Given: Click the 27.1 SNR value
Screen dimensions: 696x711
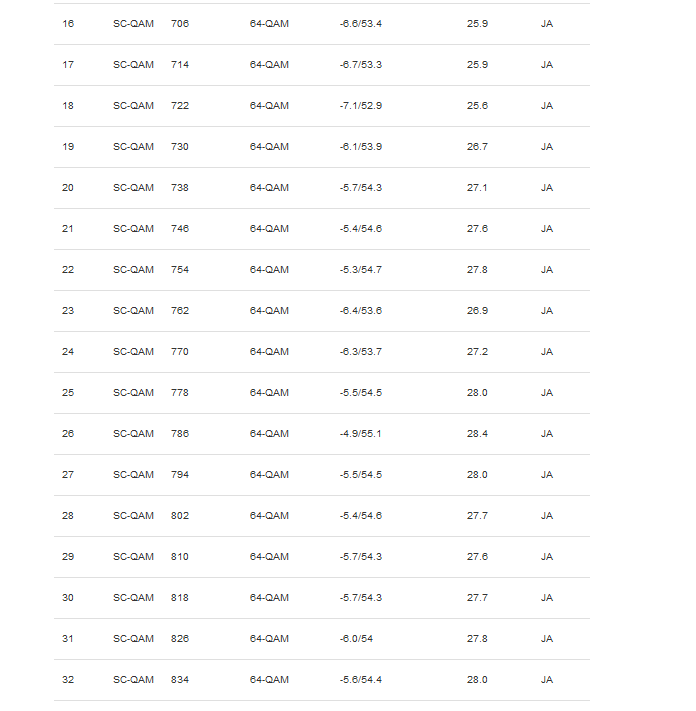Looking at the screenshot, I should pos(477,187).
